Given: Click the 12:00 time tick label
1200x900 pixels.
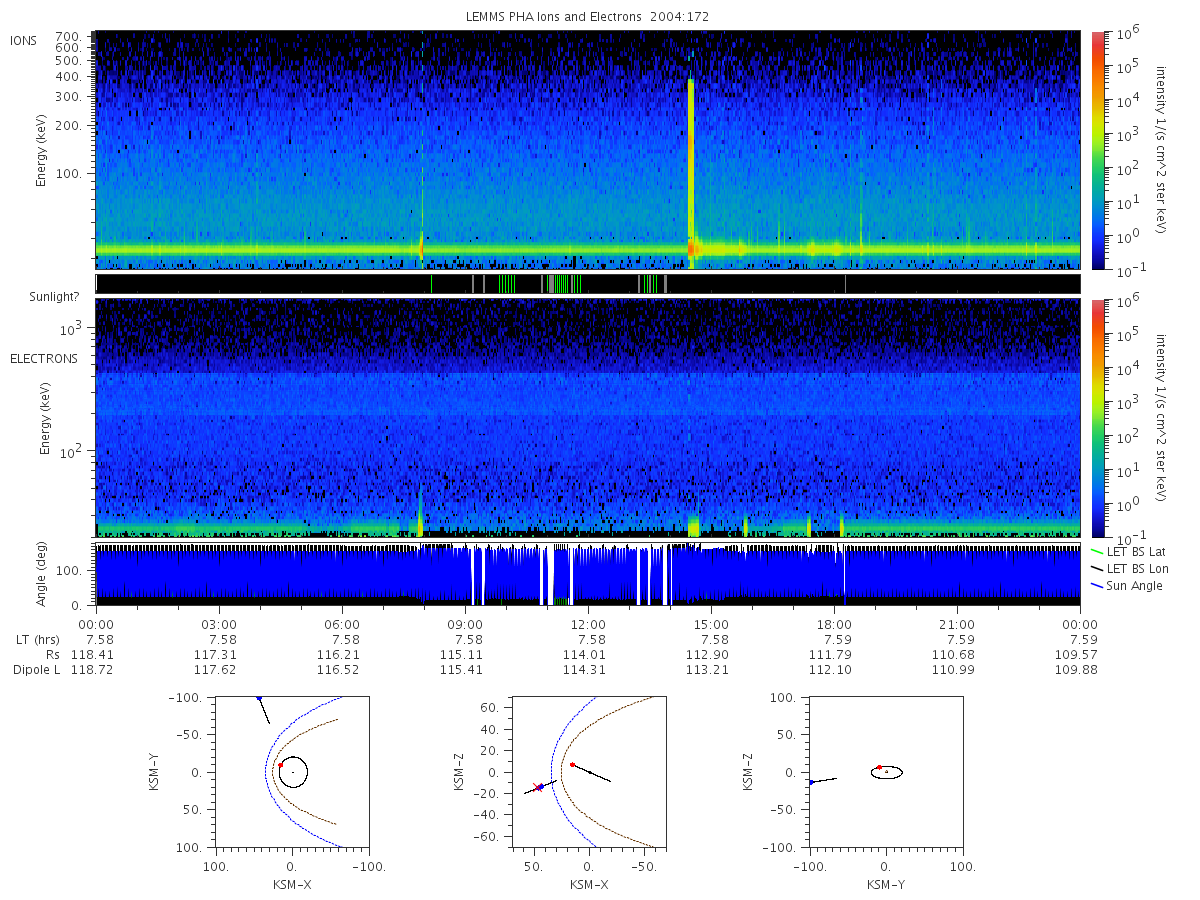Looking at the screenshot, I should click(x=589, y=624).
